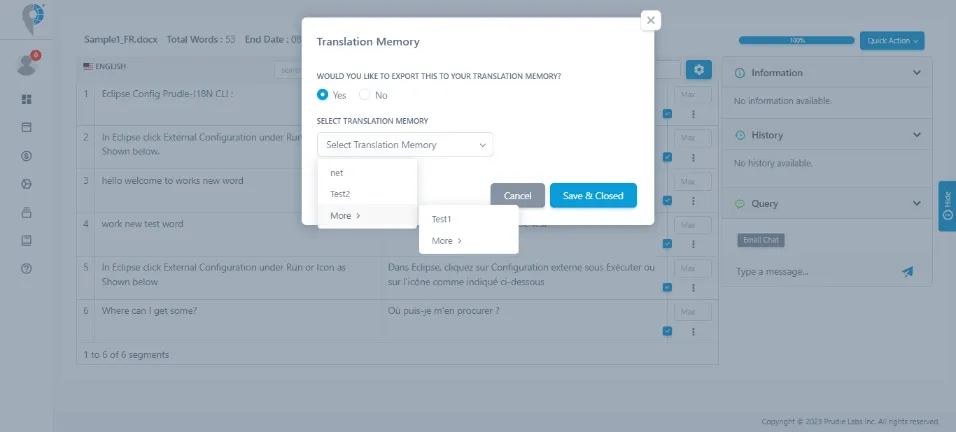The image size is (956, 432).
Task: Open the book icon in sidebar
Action: click(26, 241)
